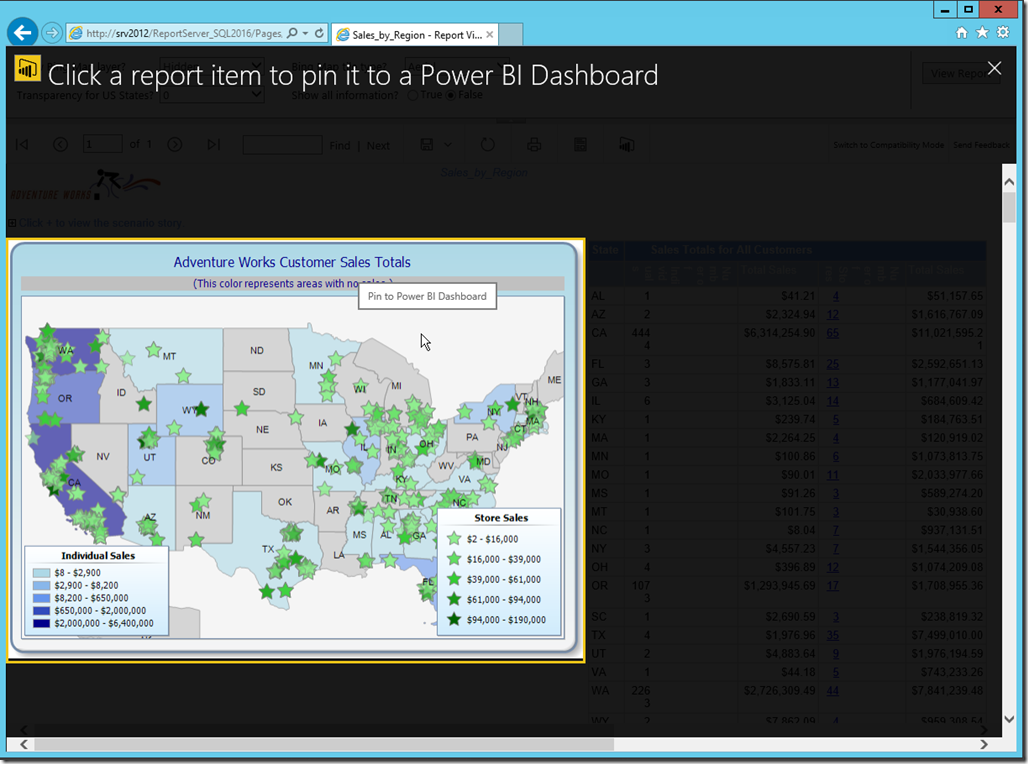
Task: Open the browser Home icon
Action: [961, 32]
